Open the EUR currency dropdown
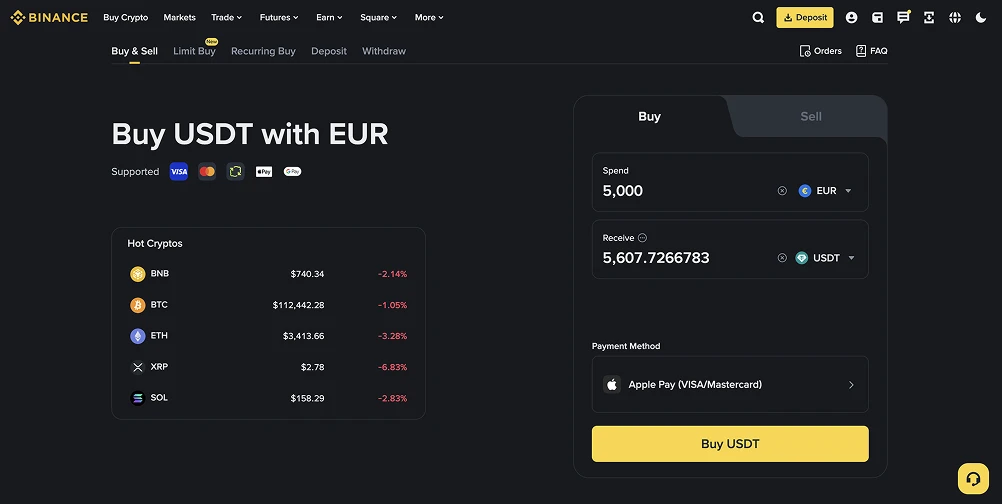The image size is (1002, 504). pos(825,191)
